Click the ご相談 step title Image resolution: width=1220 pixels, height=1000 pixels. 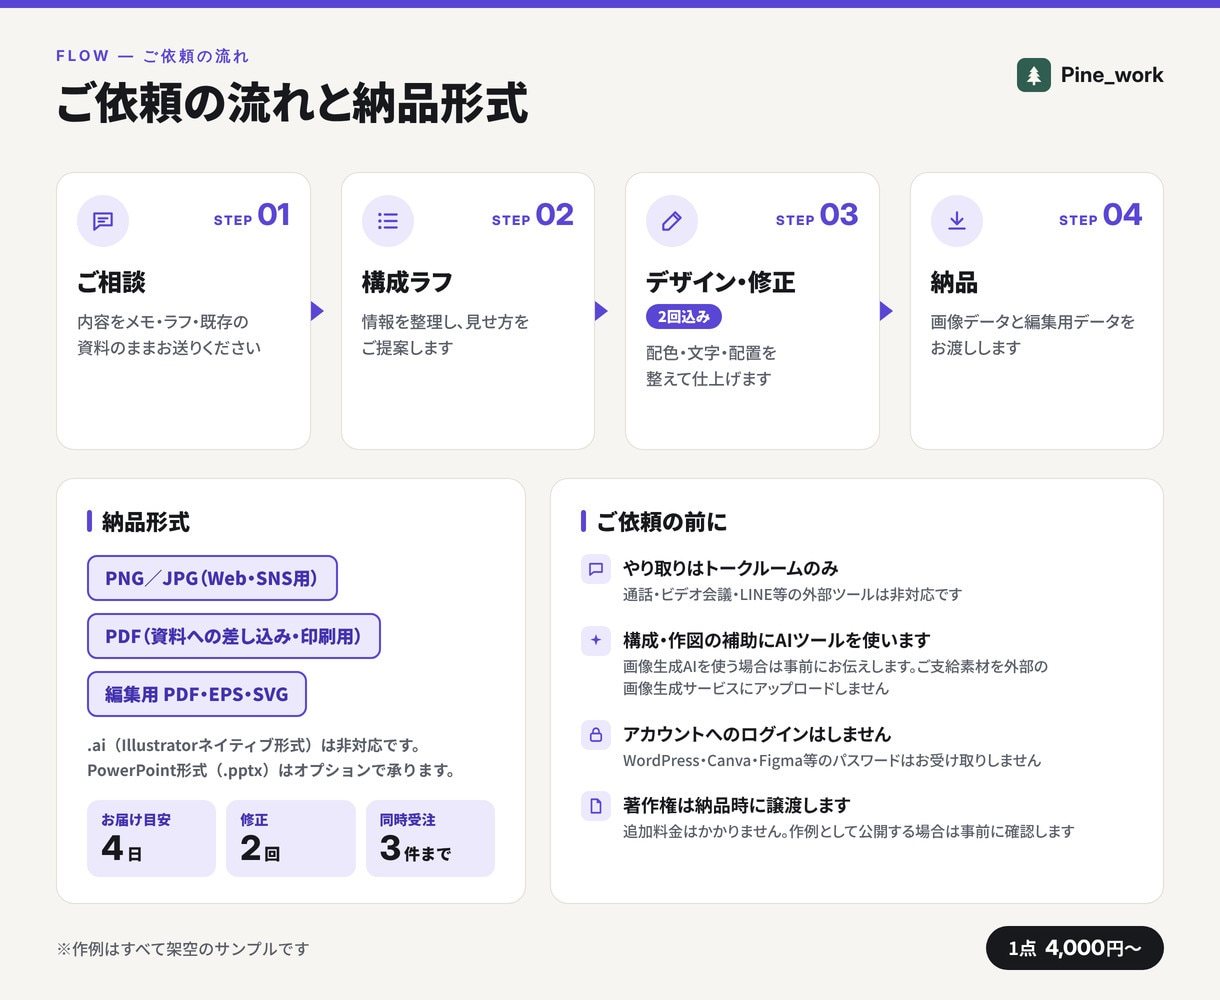pyautogui.click(x=112, y=282)
